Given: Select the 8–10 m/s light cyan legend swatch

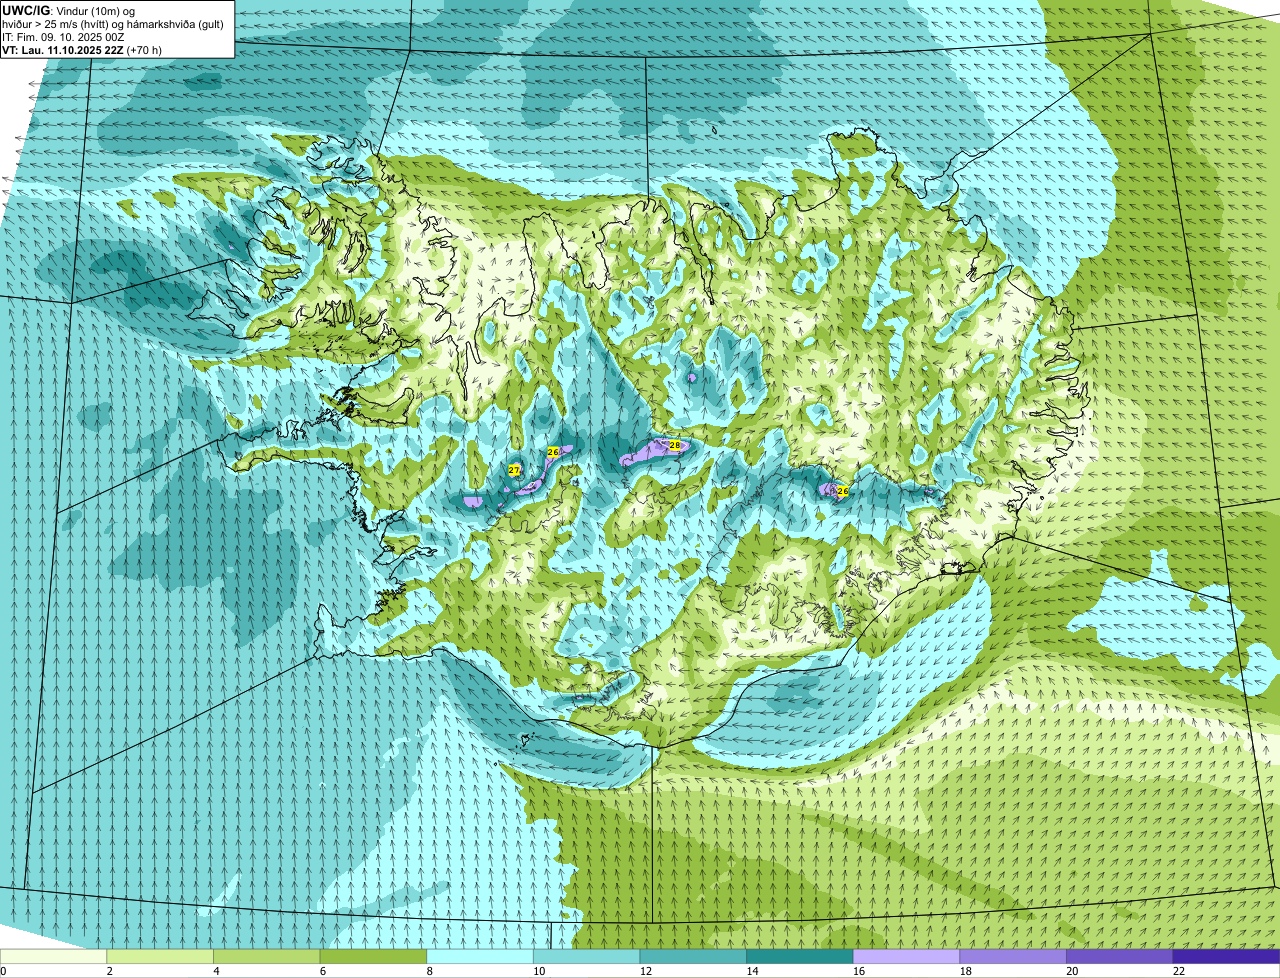Looking at the screenshot, I should click(480, 956).
